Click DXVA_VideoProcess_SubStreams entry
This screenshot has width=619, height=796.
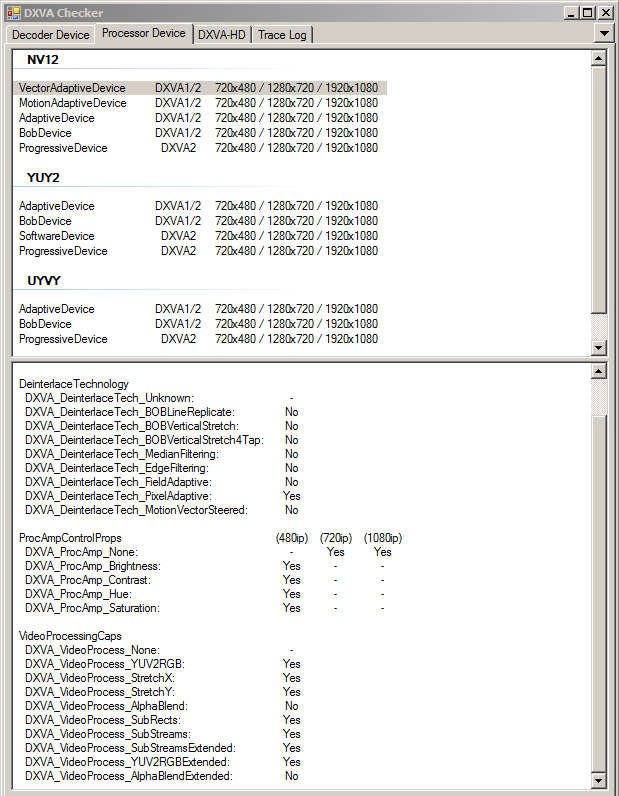click(108, 734)
